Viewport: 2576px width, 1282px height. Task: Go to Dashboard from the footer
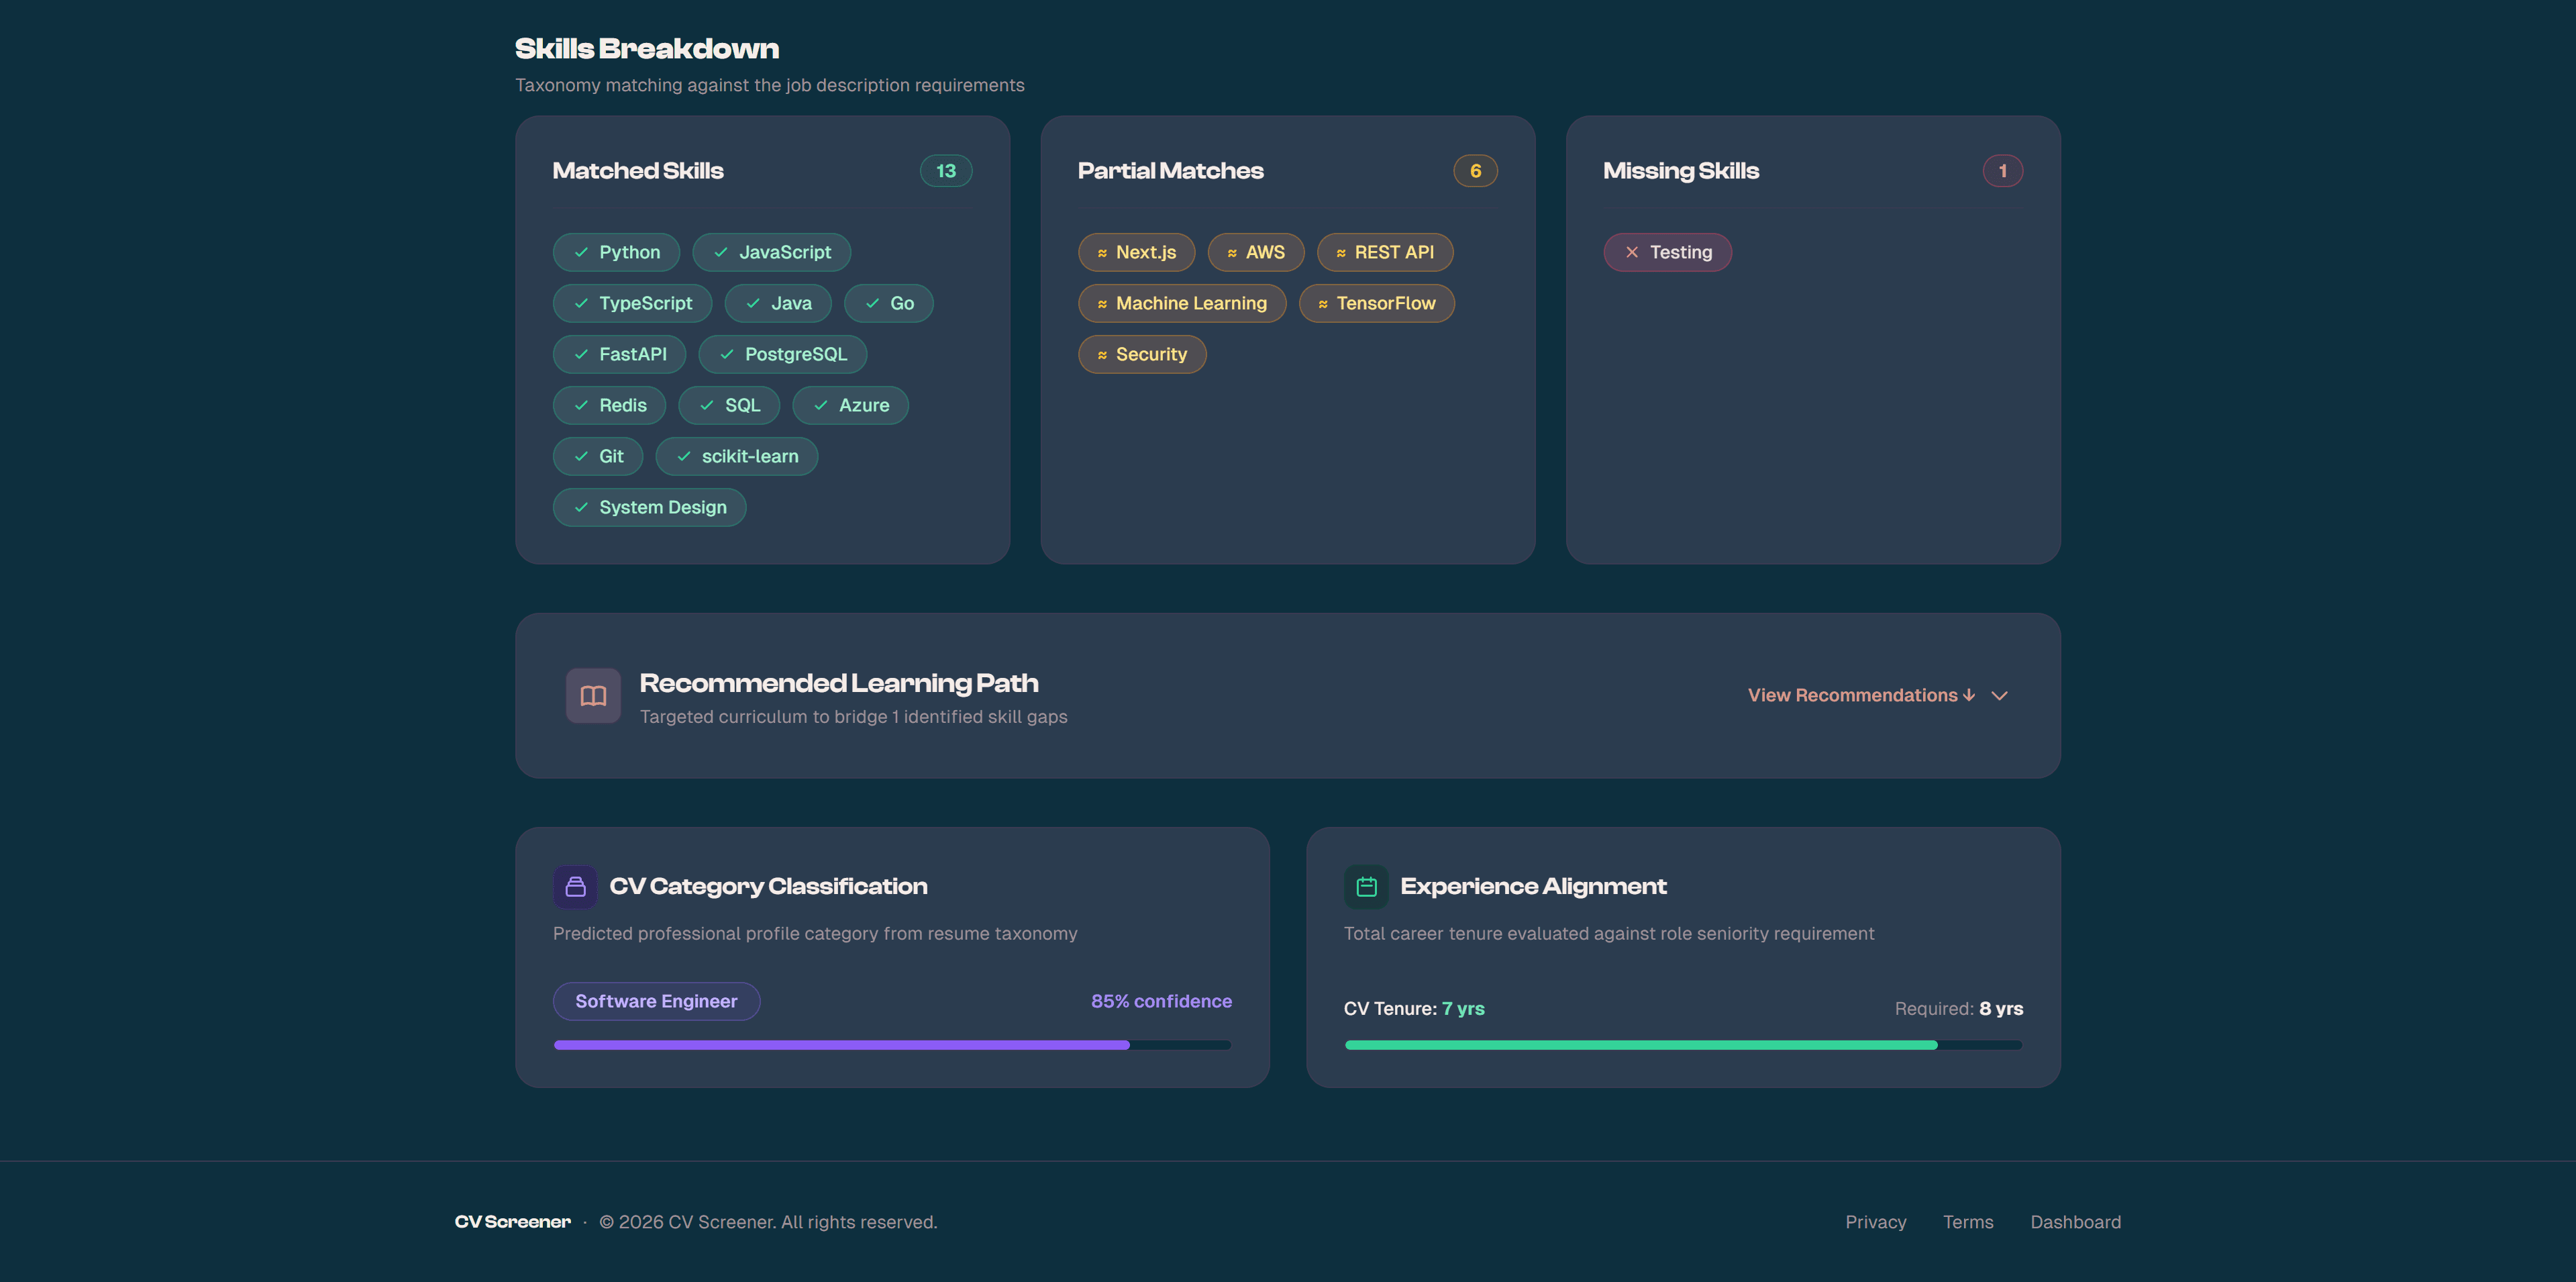(2075, 1222)
